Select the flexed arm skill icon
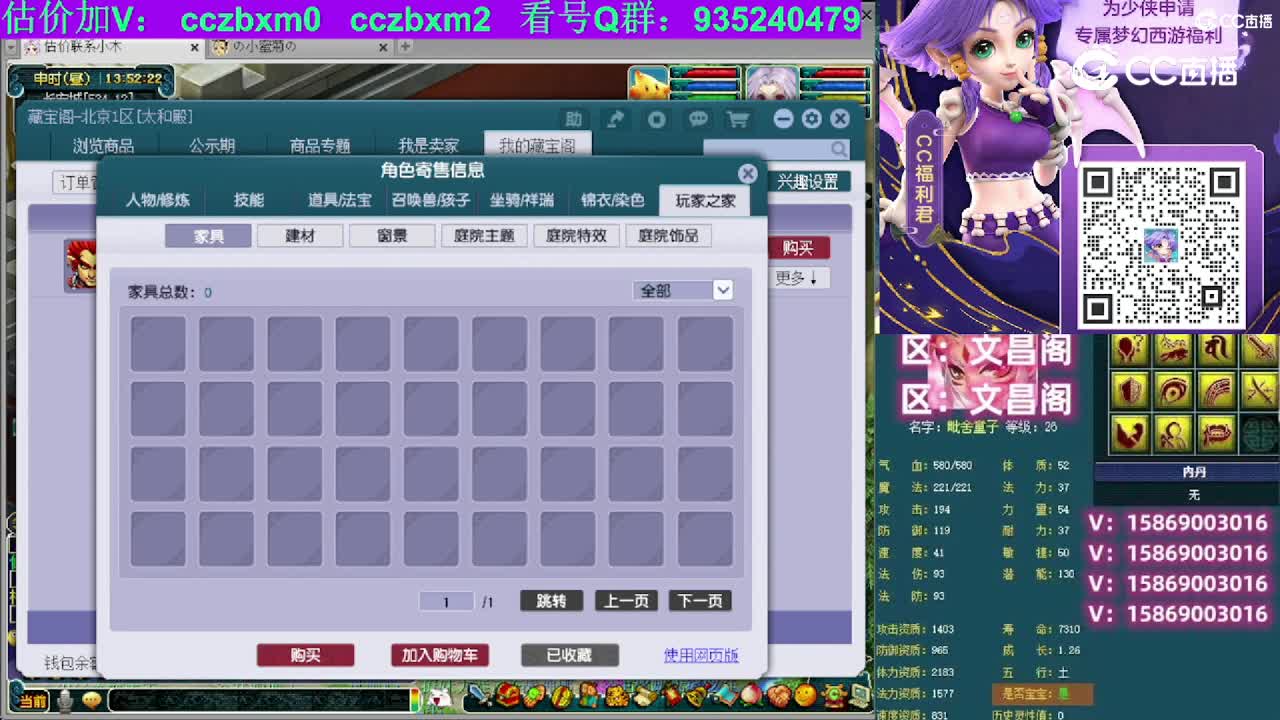Image resolution: width=1280 pixels, height=720 pixels. (1131, 434)
